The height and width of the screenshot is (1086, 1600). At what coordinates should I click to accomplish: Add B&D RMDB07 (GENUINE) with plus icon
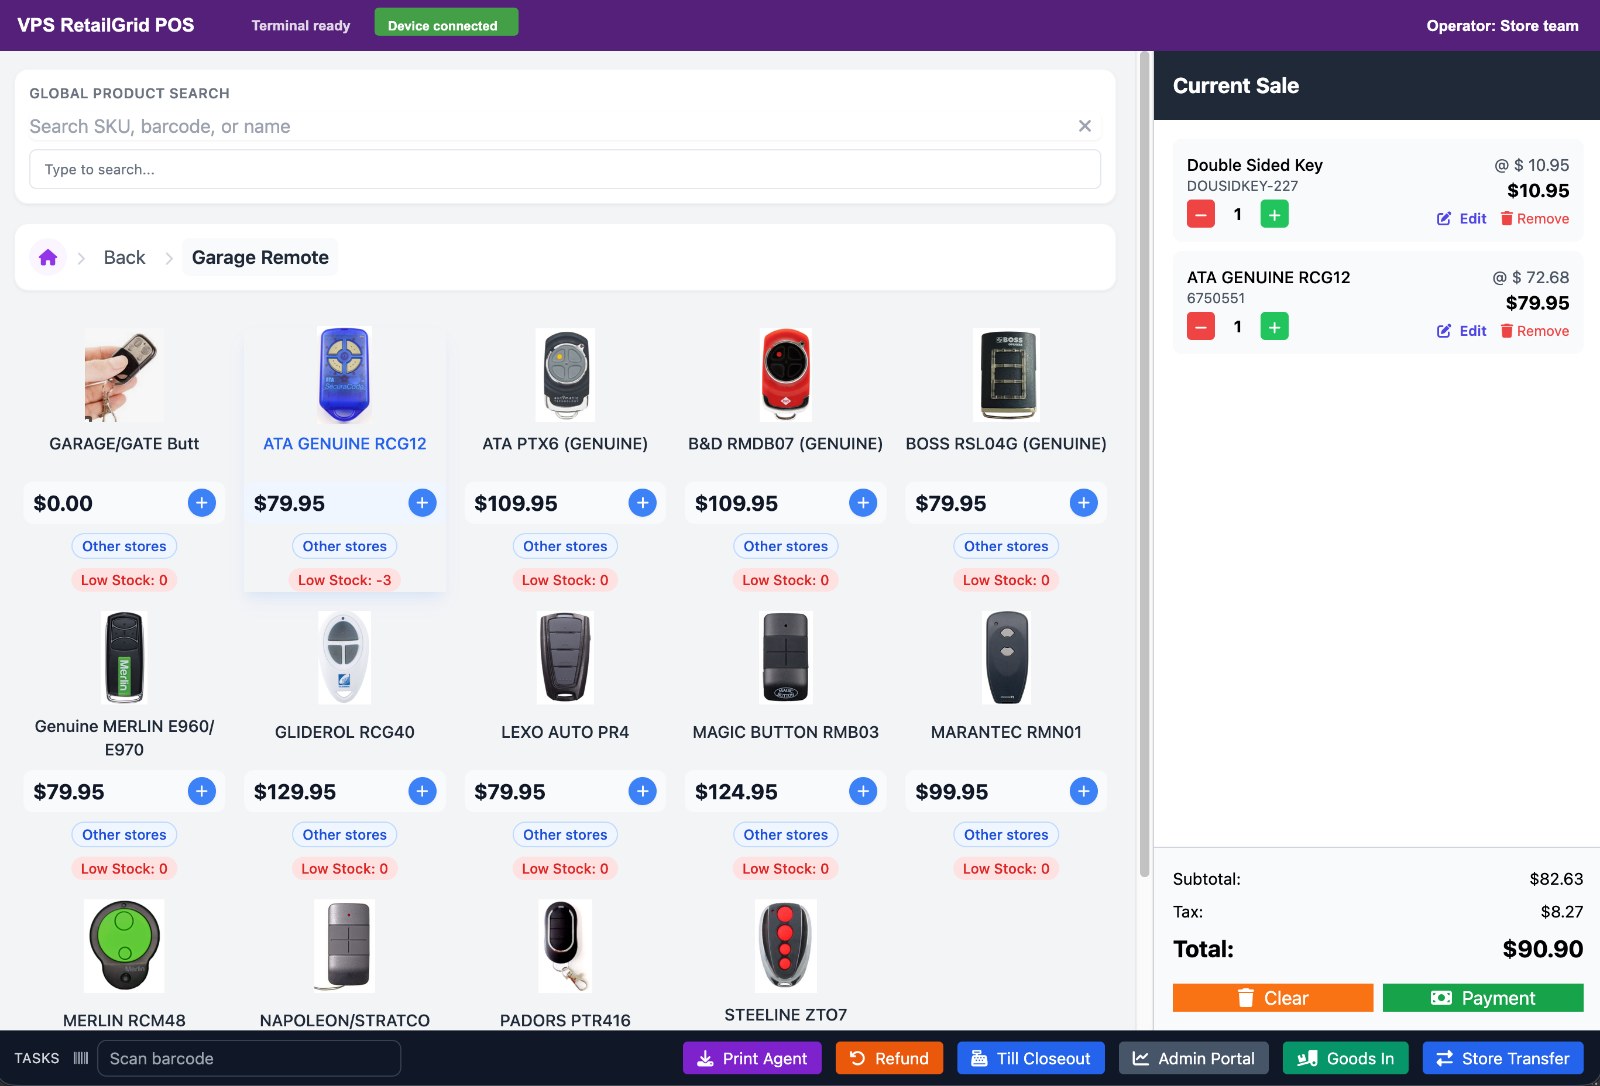point(863,503)
